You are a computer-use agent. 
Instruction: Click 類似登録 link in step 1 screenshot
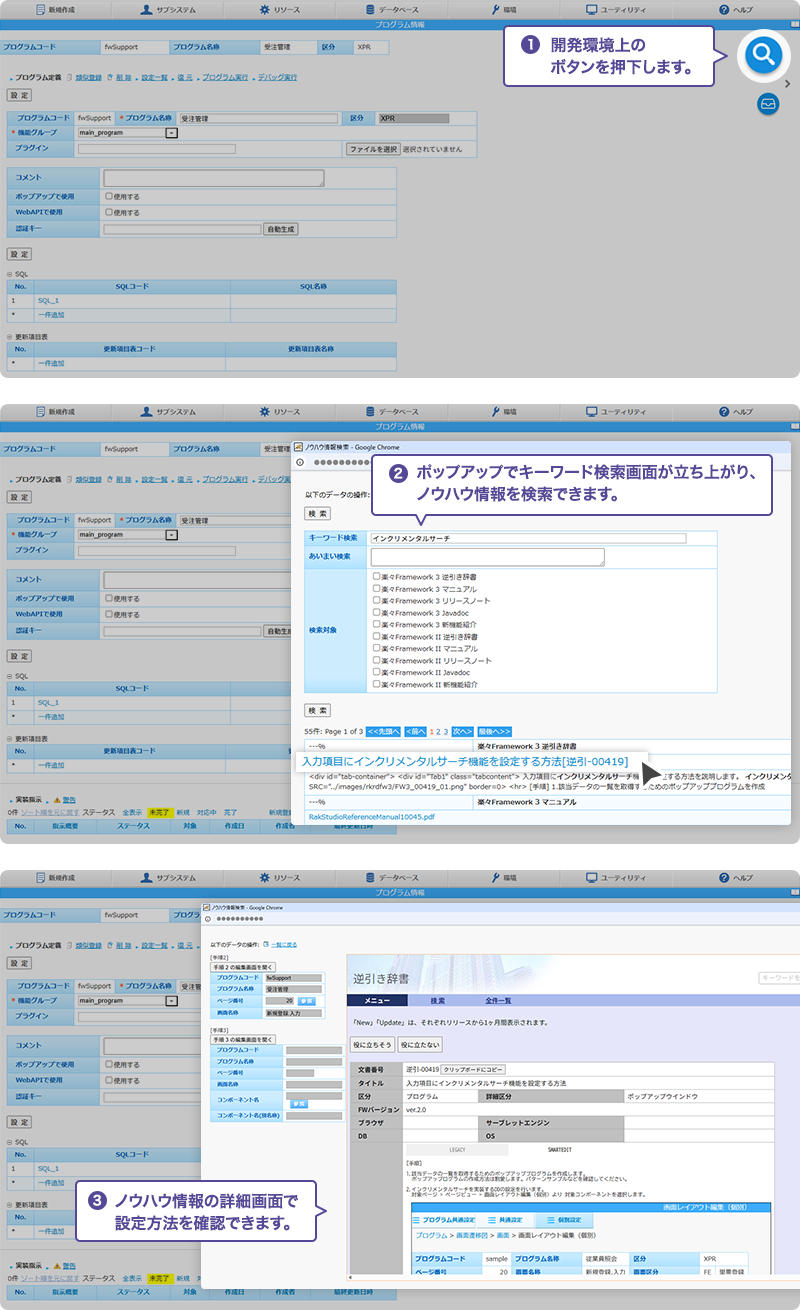[x=88, y=77]
